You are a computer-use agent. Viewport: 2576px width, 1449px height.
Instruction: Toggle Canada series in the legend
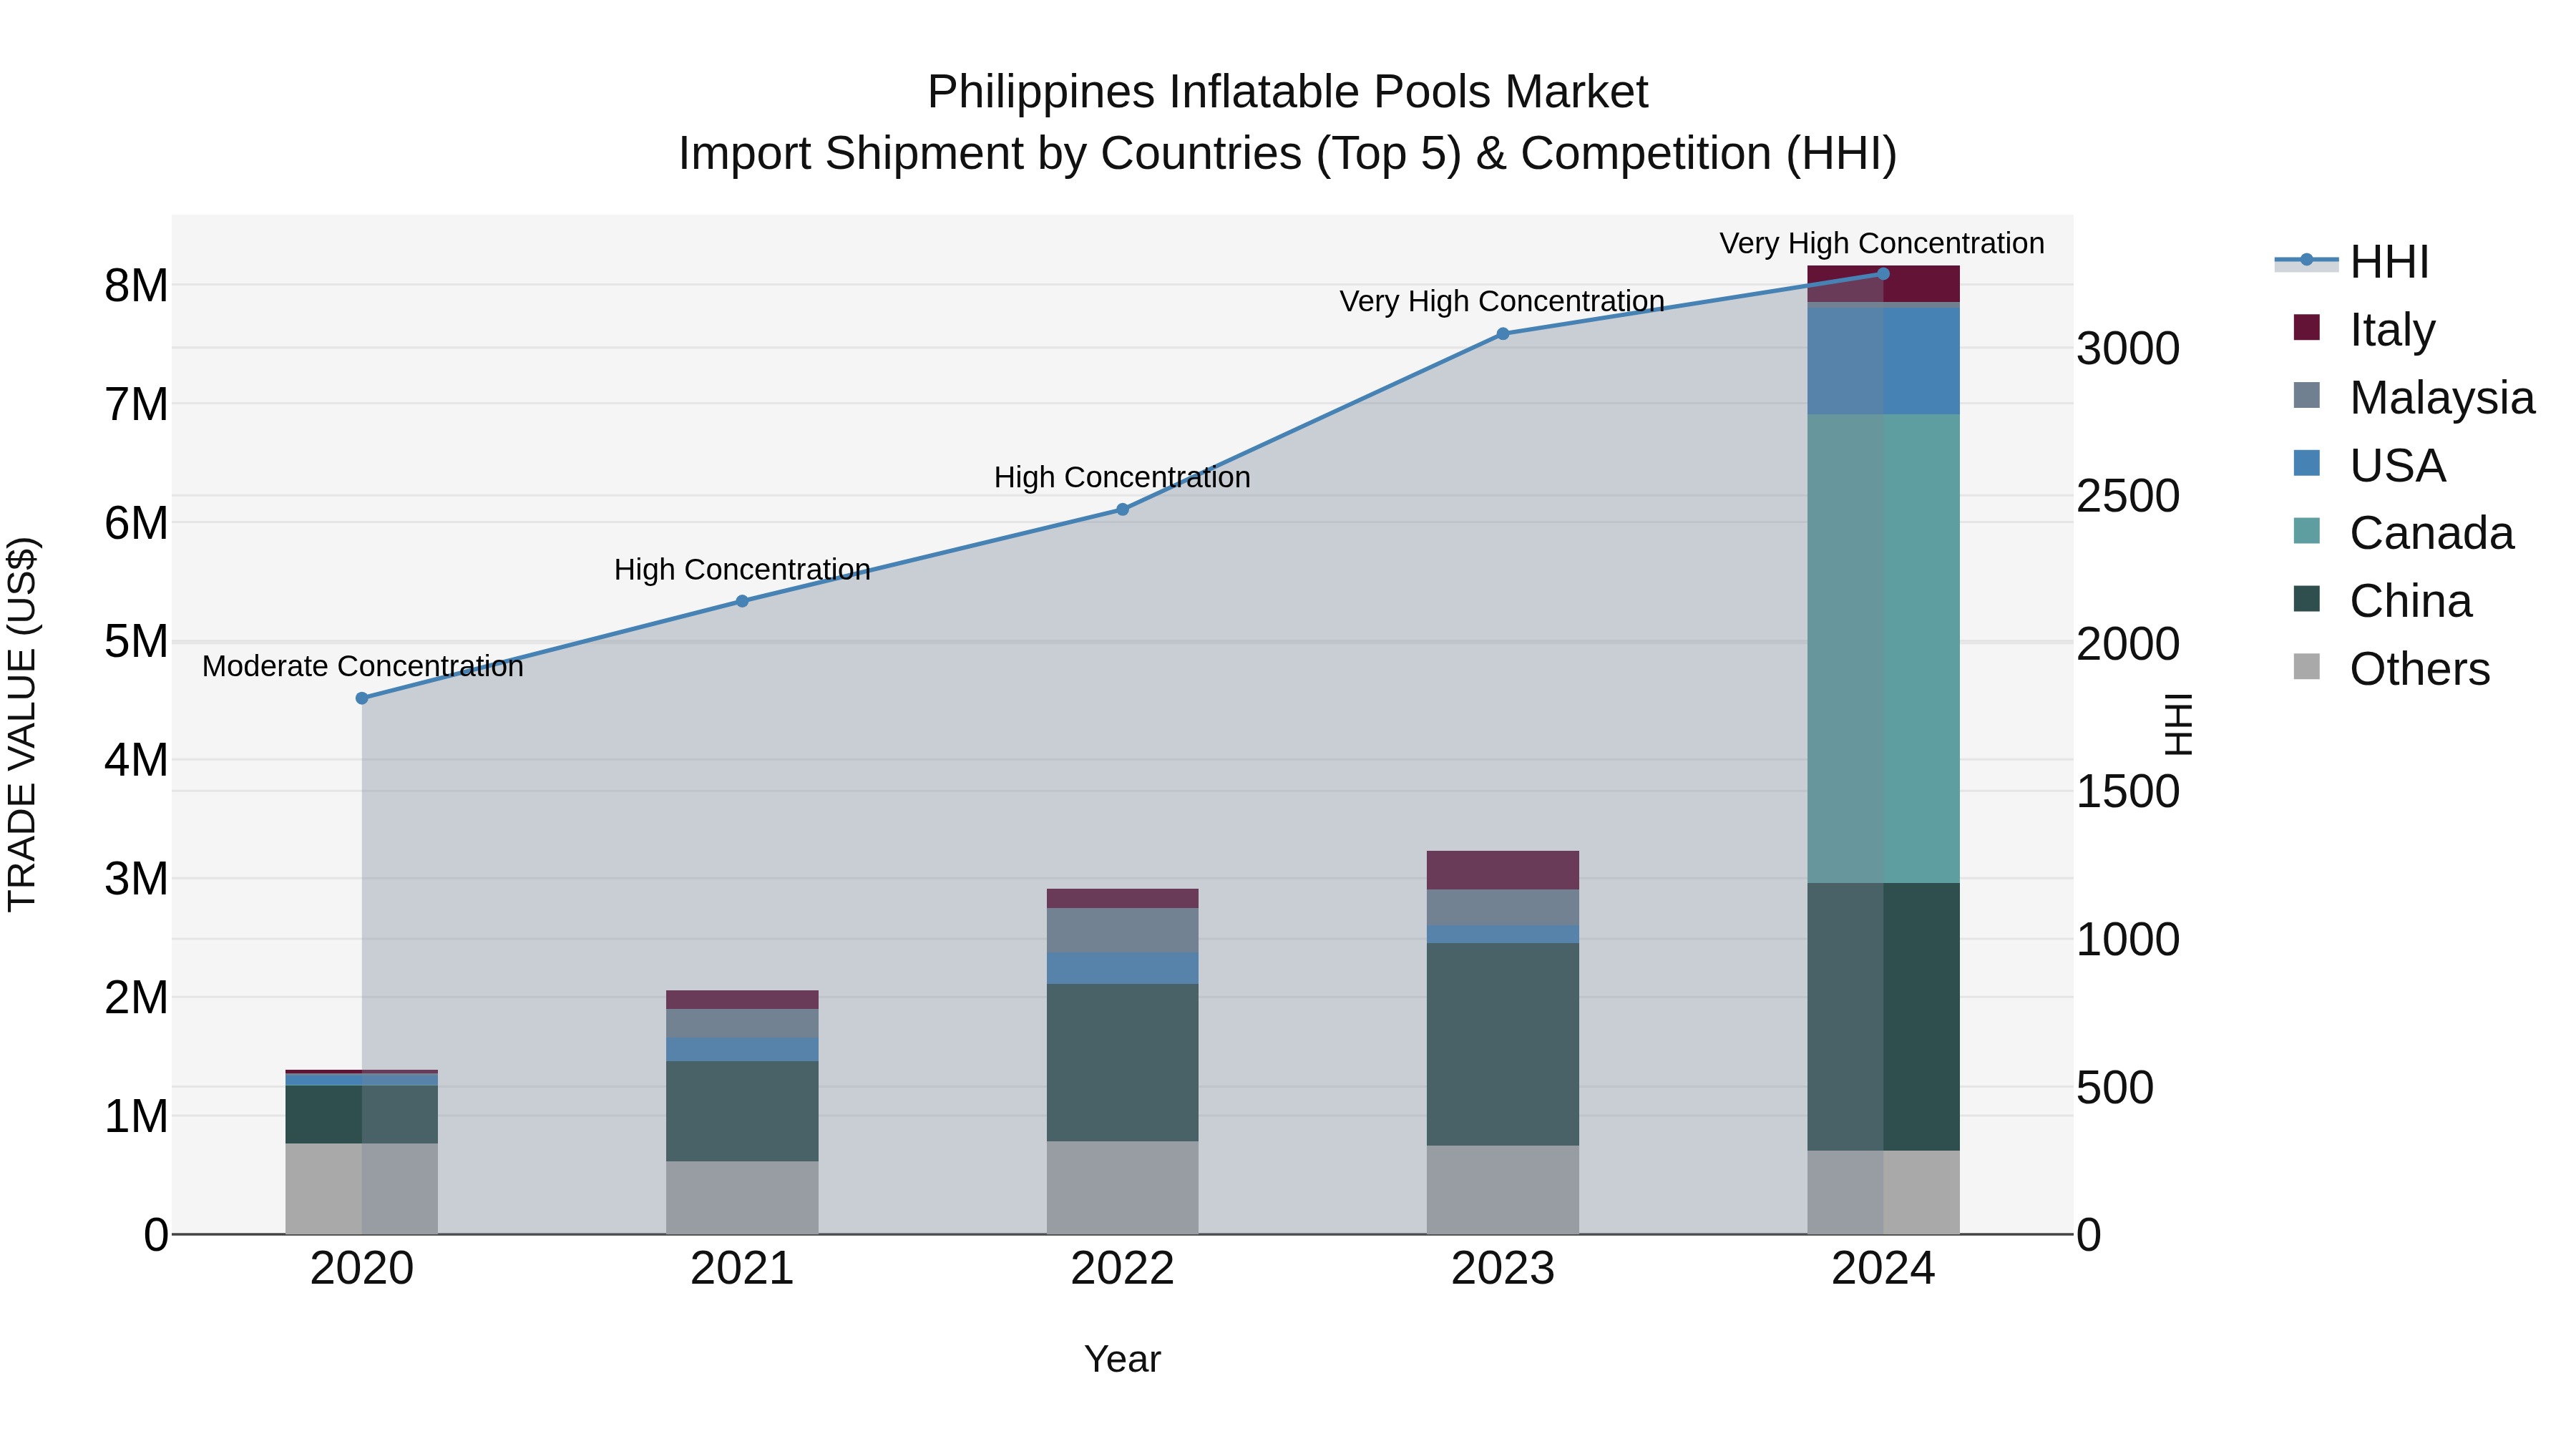(x=2403, y=533)
